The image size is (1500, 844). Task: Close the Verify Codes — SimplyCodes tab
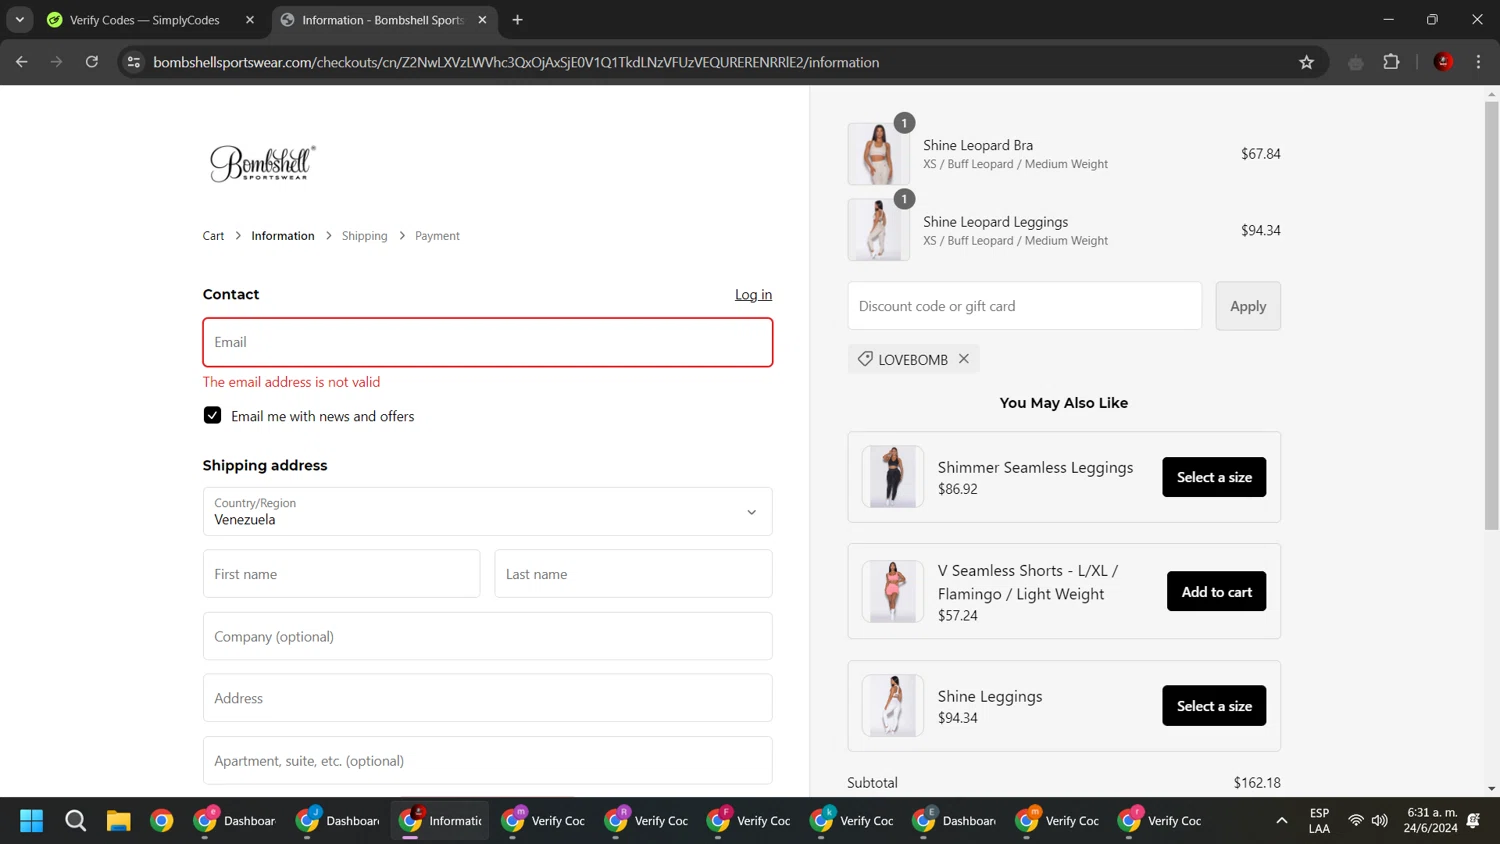click(x=250, y=20)
